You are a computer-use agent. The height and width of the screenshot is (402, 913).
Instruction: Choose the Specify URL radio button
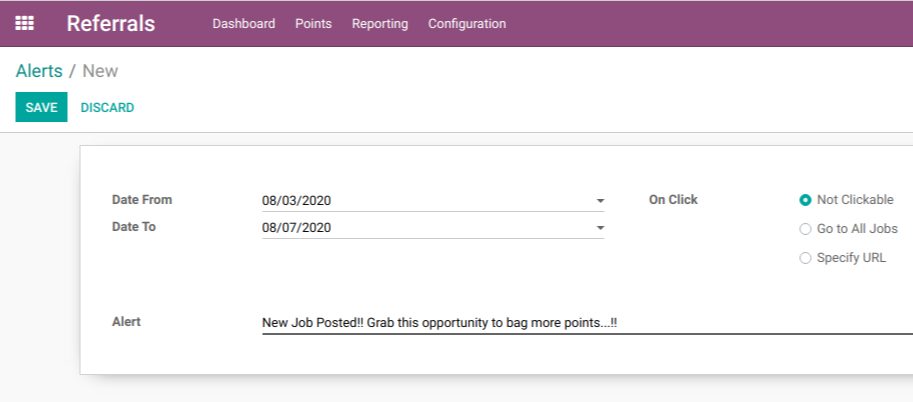click(x=805, y=258)
